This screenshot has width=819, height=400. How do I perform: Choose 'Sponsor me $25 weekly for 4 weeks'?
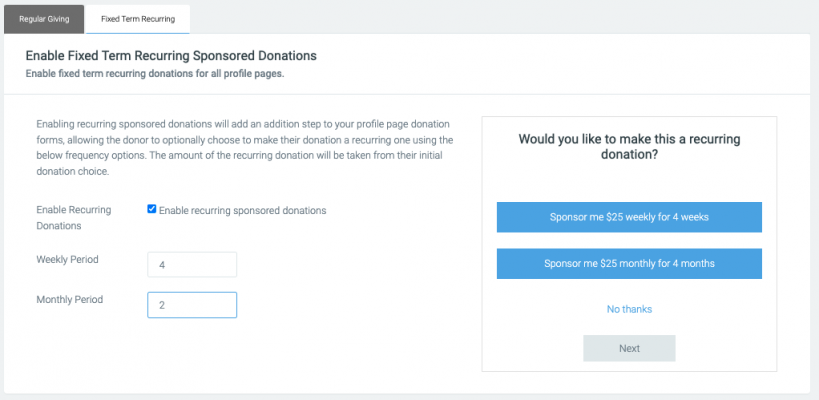tap(629, 217)
